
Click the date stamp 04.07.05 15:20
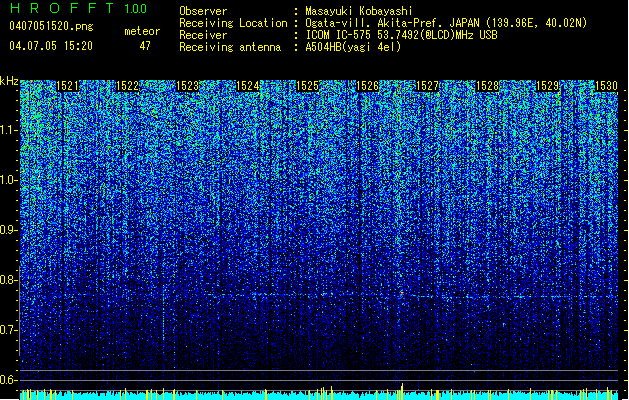click(x=51, y=46)
